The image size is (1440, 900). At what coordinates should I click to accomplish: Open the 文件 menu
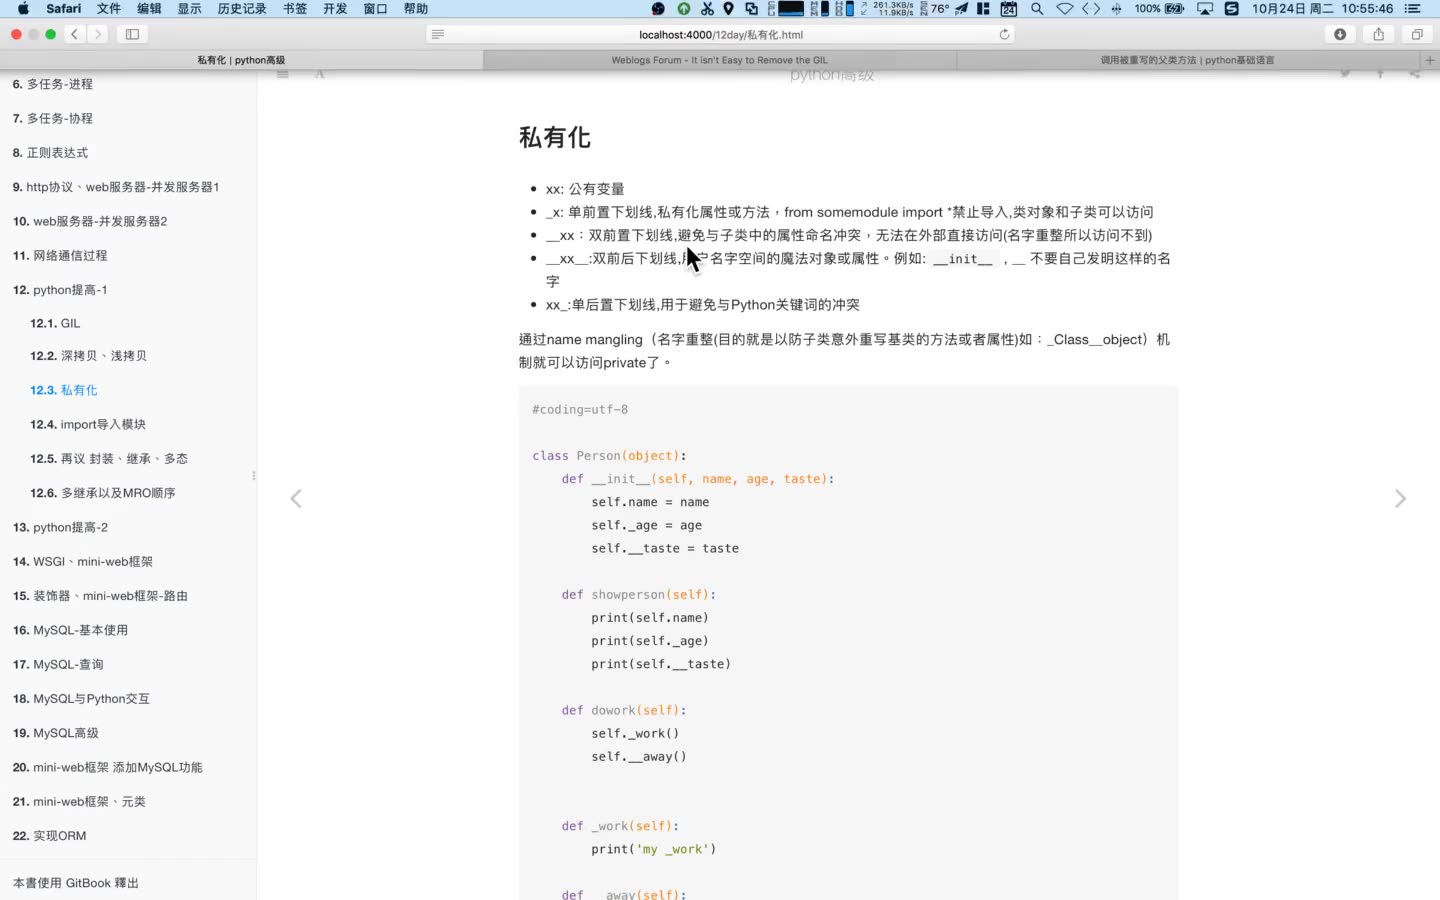[x=109, y=8]
